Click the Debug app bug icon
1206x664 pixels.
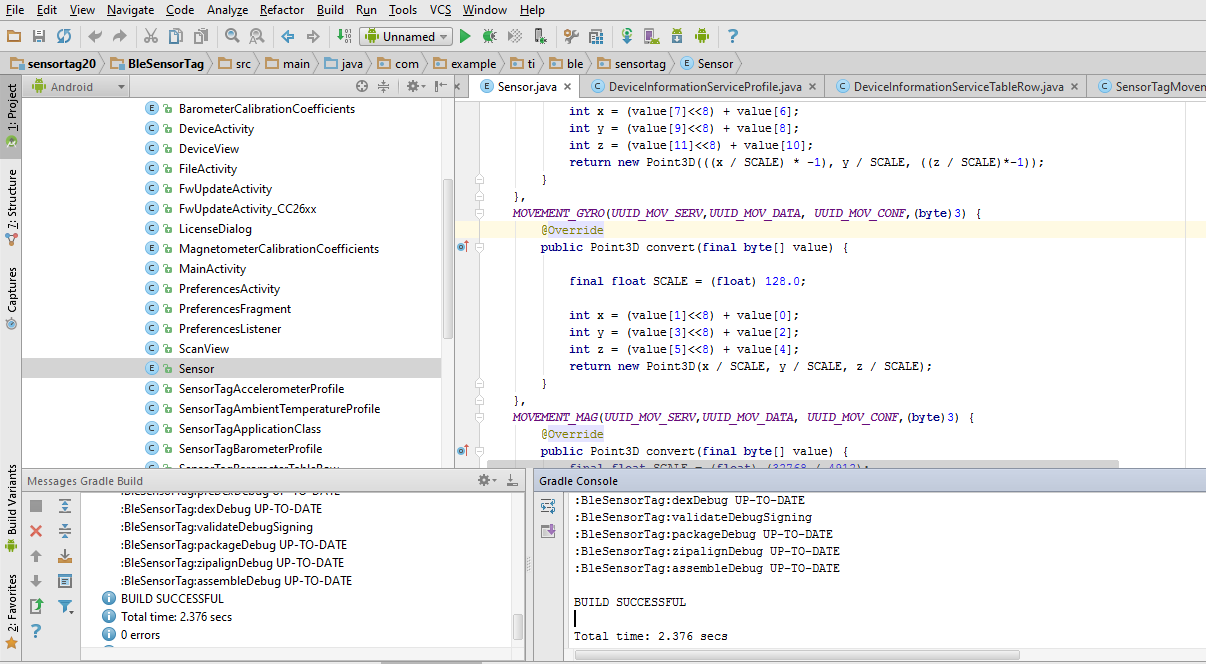pos(489,36)
